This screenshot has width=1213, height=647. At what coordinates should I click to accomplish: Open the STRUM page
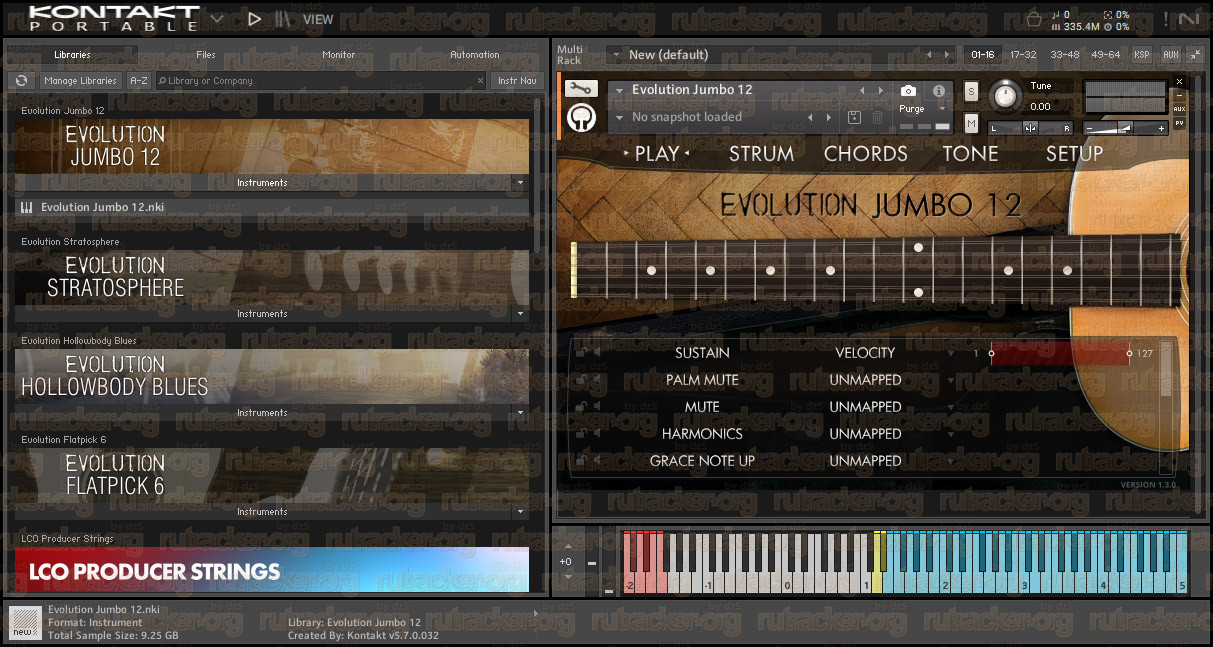coord(761,153)
